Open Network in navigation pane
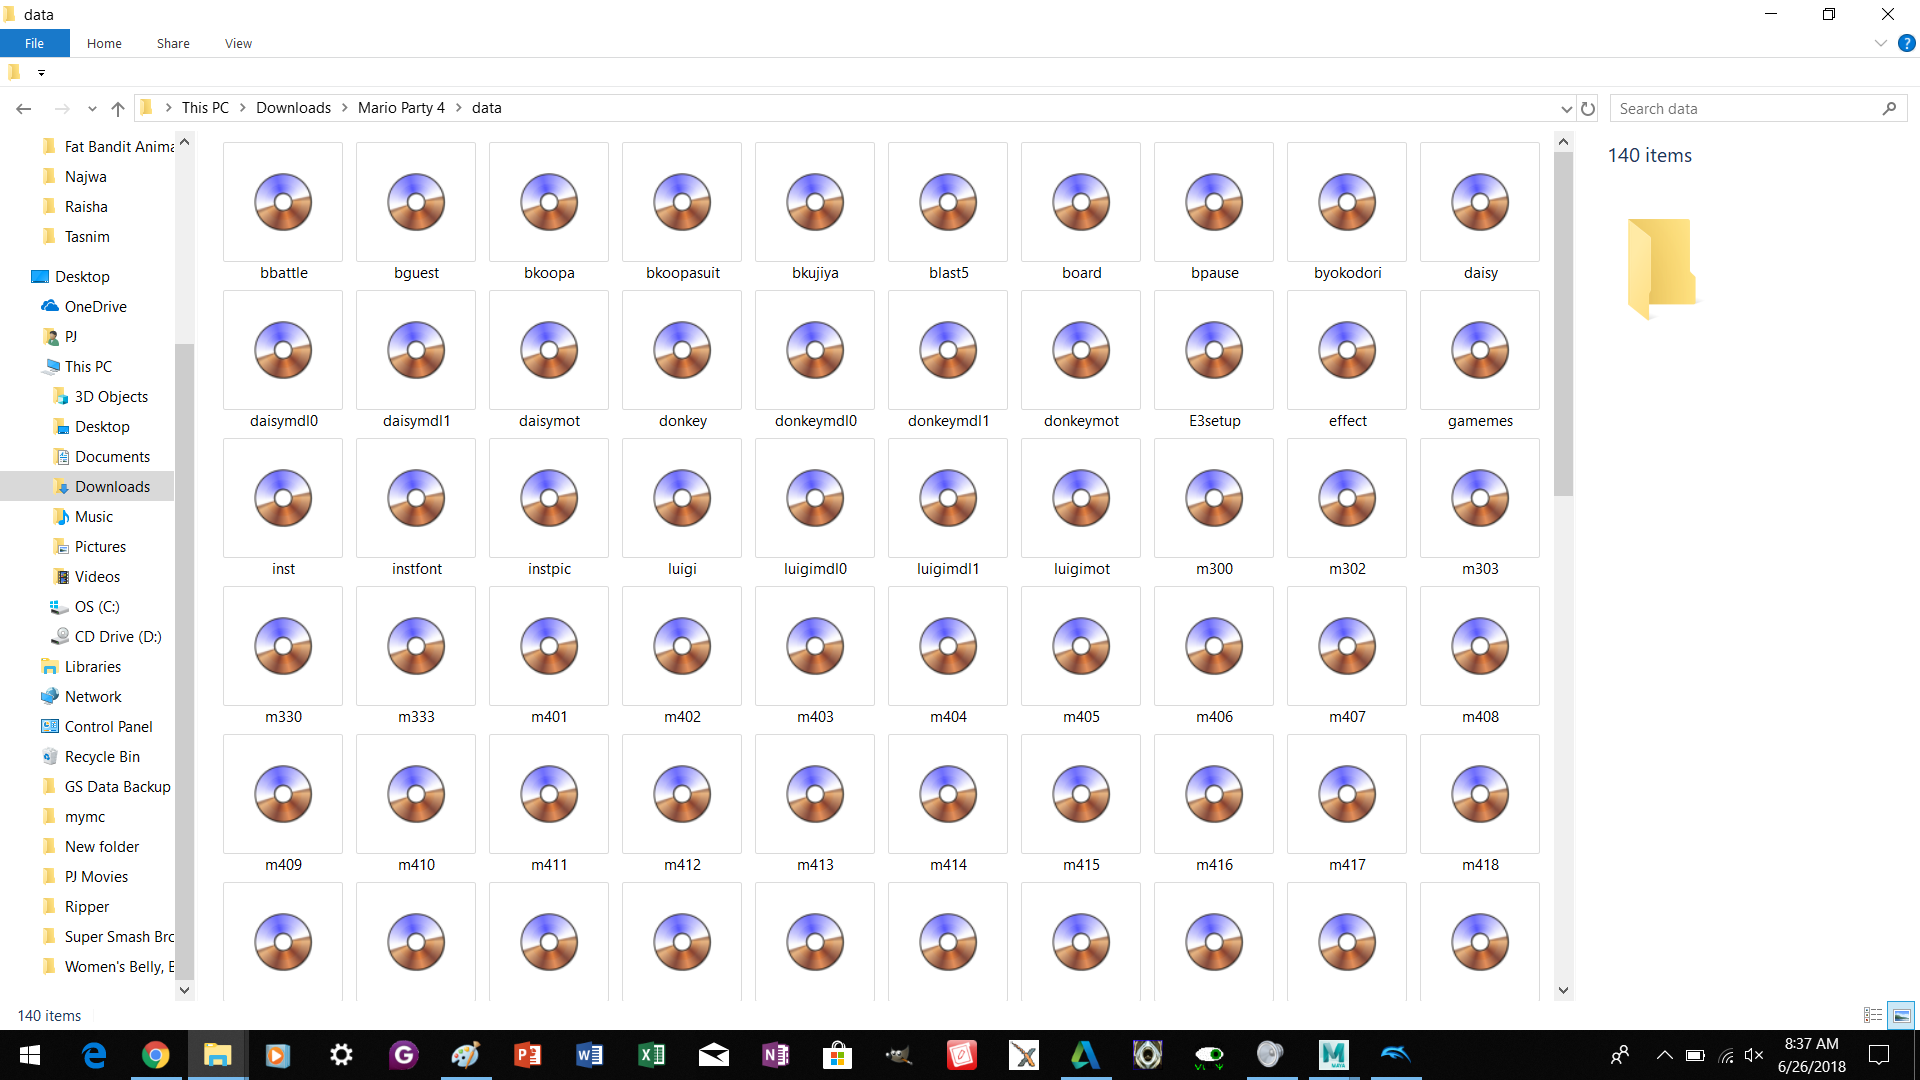The height and width of the screenshot is (1080, 1920). click(x=93, y=697)
